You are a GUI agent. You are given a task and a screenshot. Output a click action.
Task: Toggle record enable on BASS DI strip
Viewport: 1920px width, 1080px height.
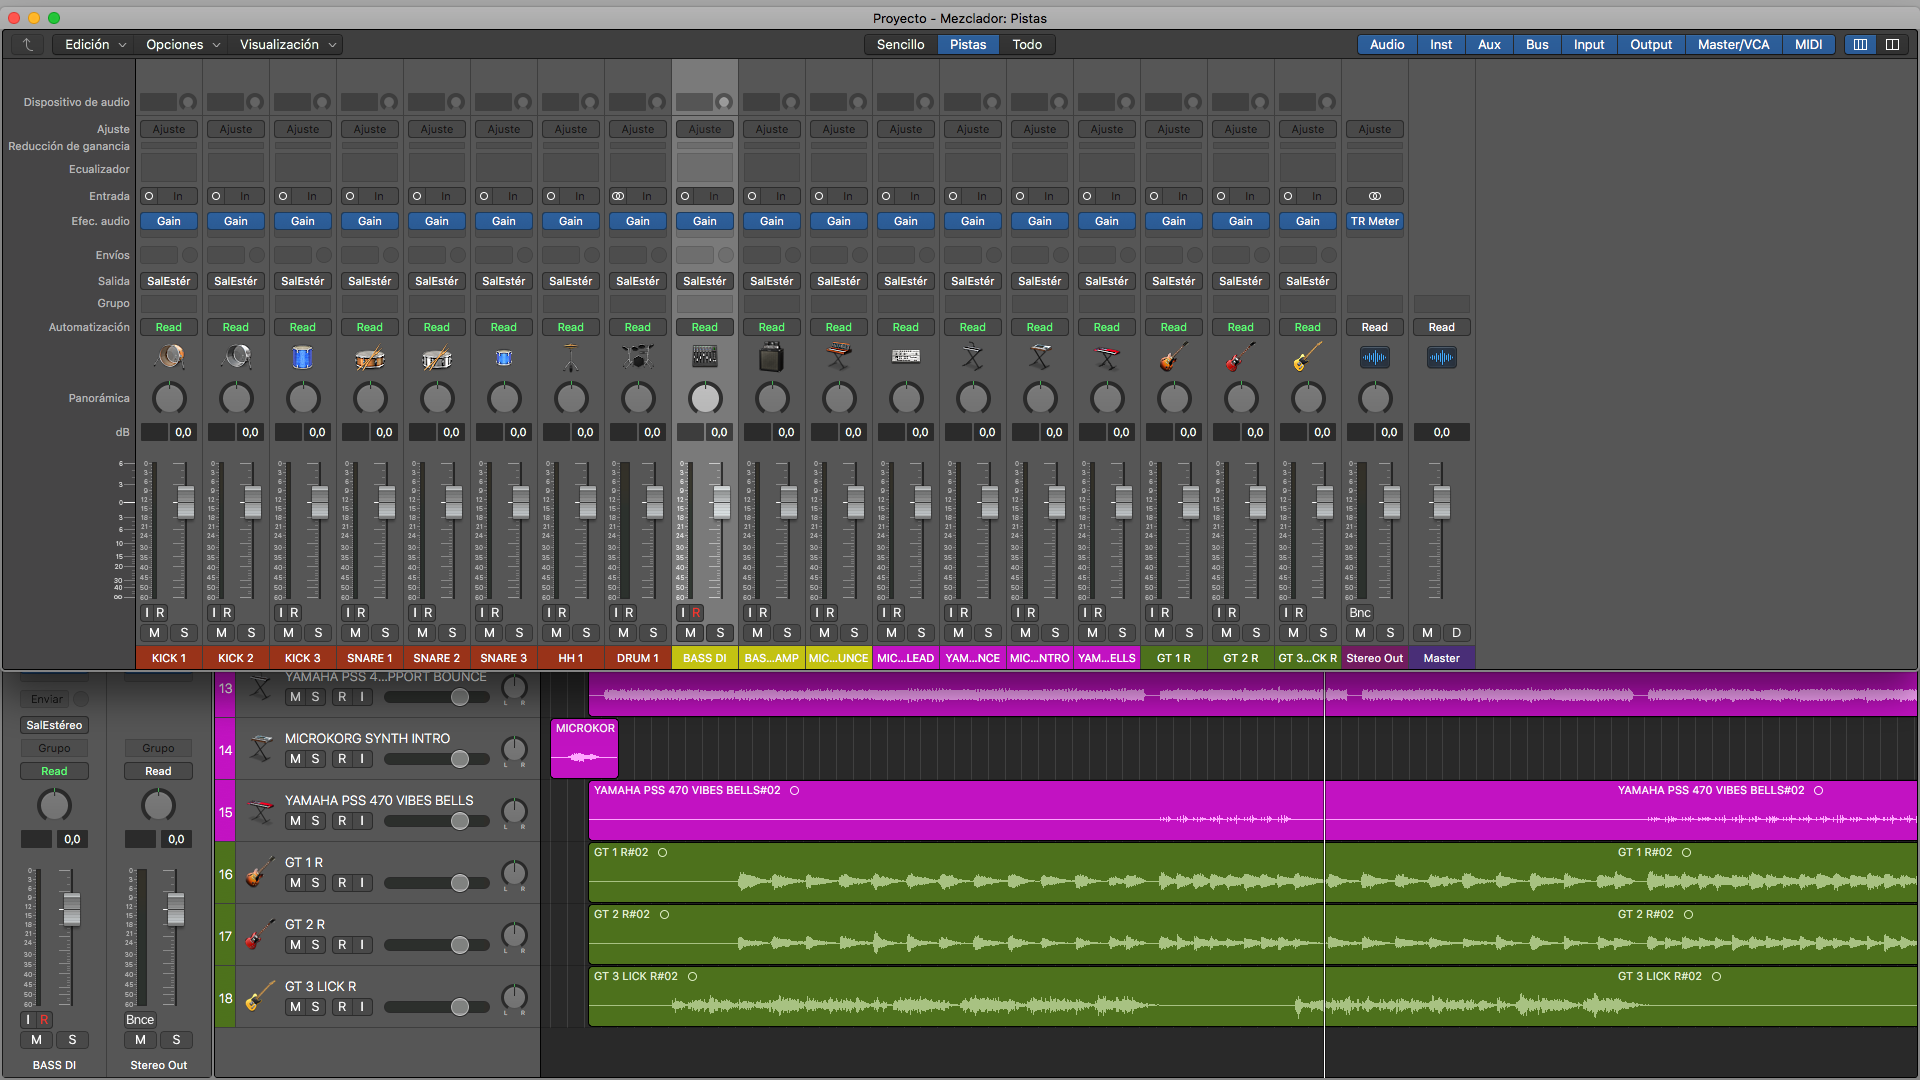[x=696, y=613]
